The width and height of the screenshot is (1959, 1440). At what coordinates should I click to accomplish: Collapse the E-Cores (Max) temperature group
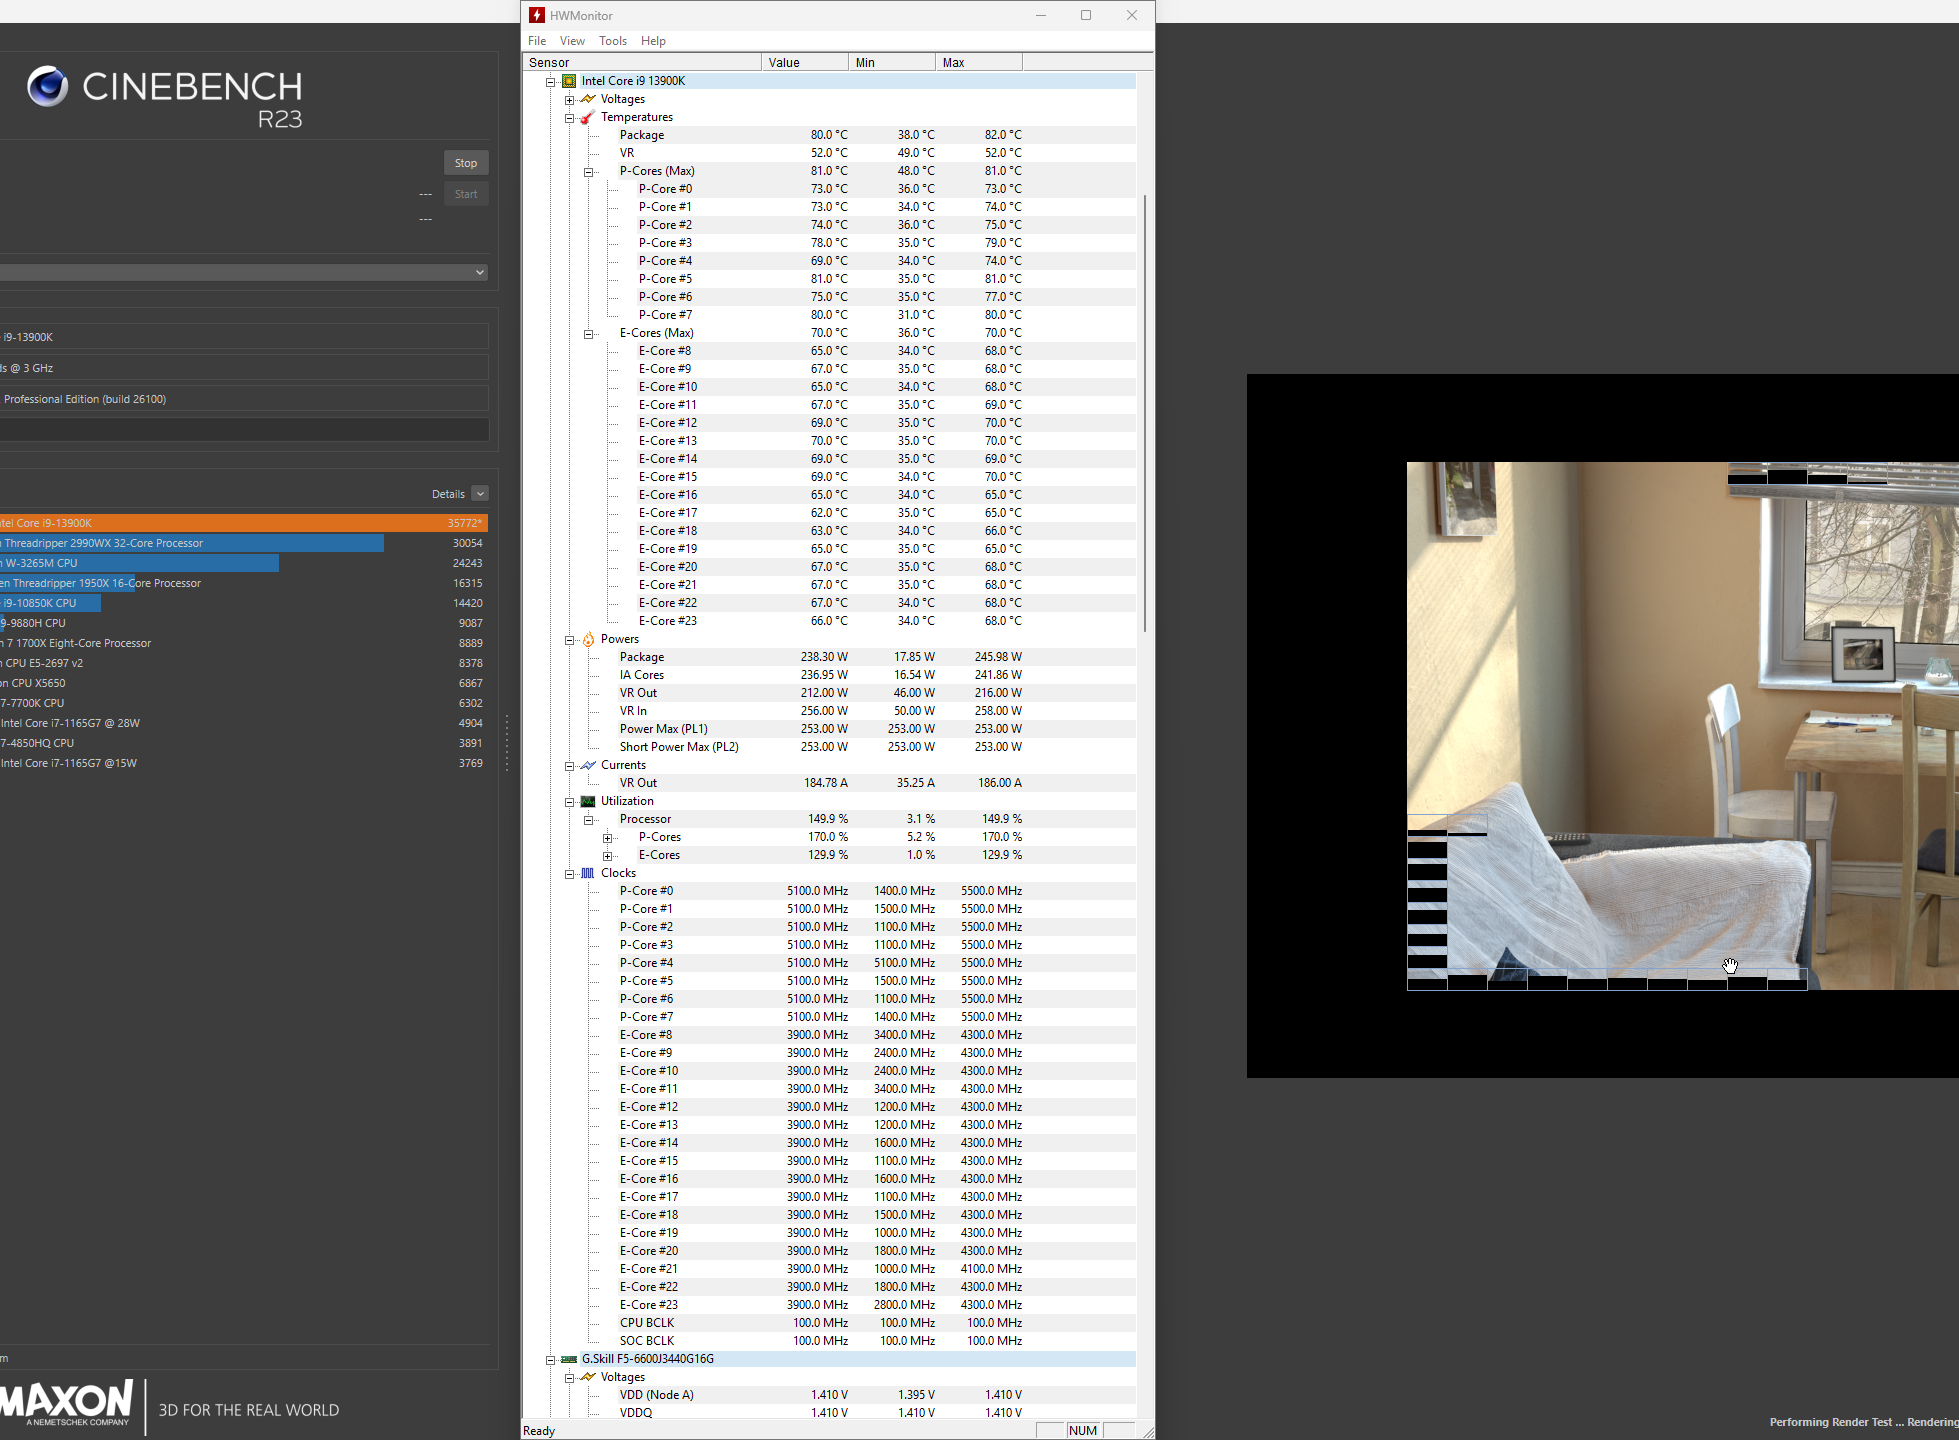(589, 334)
